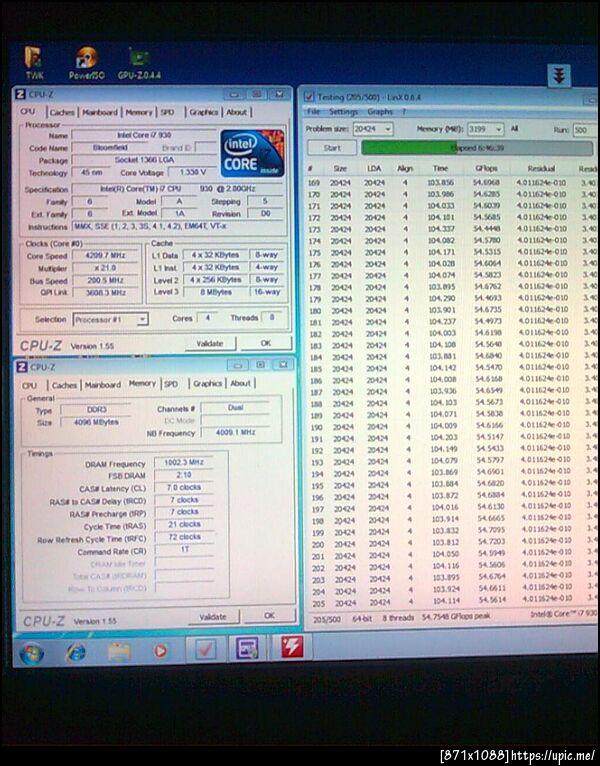Open Graphics tab in top CPU-Z window
The width and height of the screenshot is (600, 766).
[204, 112]
